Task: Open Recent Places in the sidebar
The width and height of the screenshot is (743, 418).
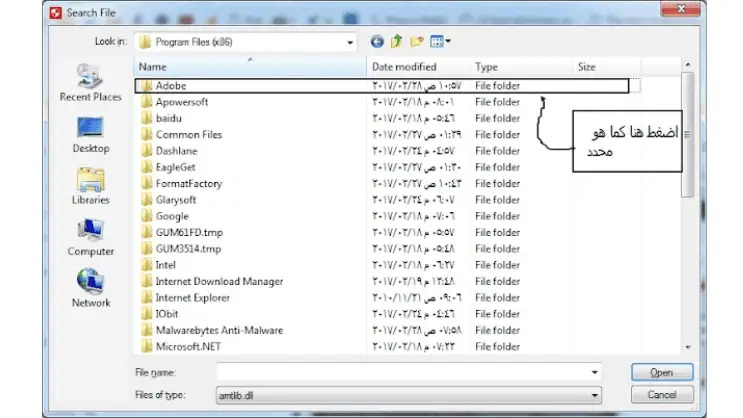Action: pos(90,83)
